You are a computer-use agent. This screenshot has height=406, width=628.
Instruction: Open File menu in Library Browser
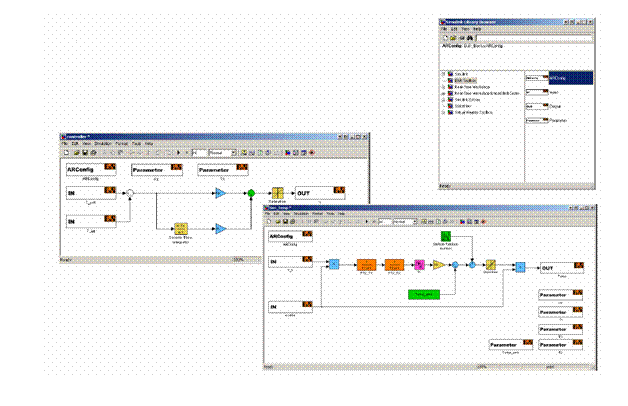[444, 29]
